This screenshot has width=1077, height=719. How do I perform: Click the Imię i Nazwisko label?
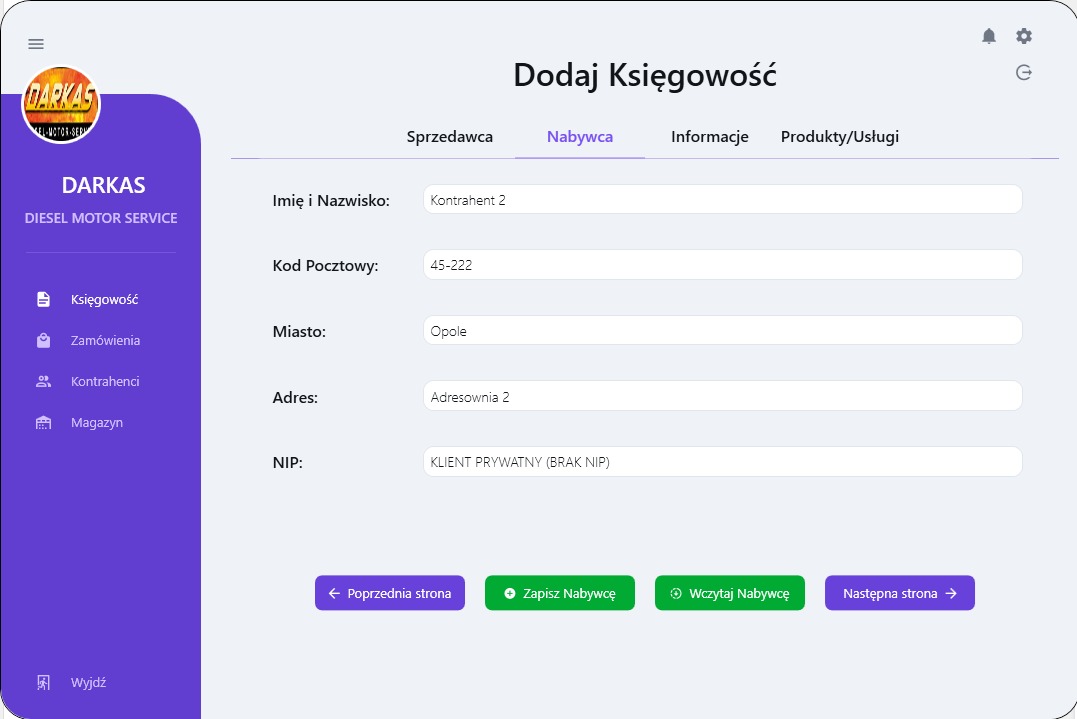tap(331, 201)
